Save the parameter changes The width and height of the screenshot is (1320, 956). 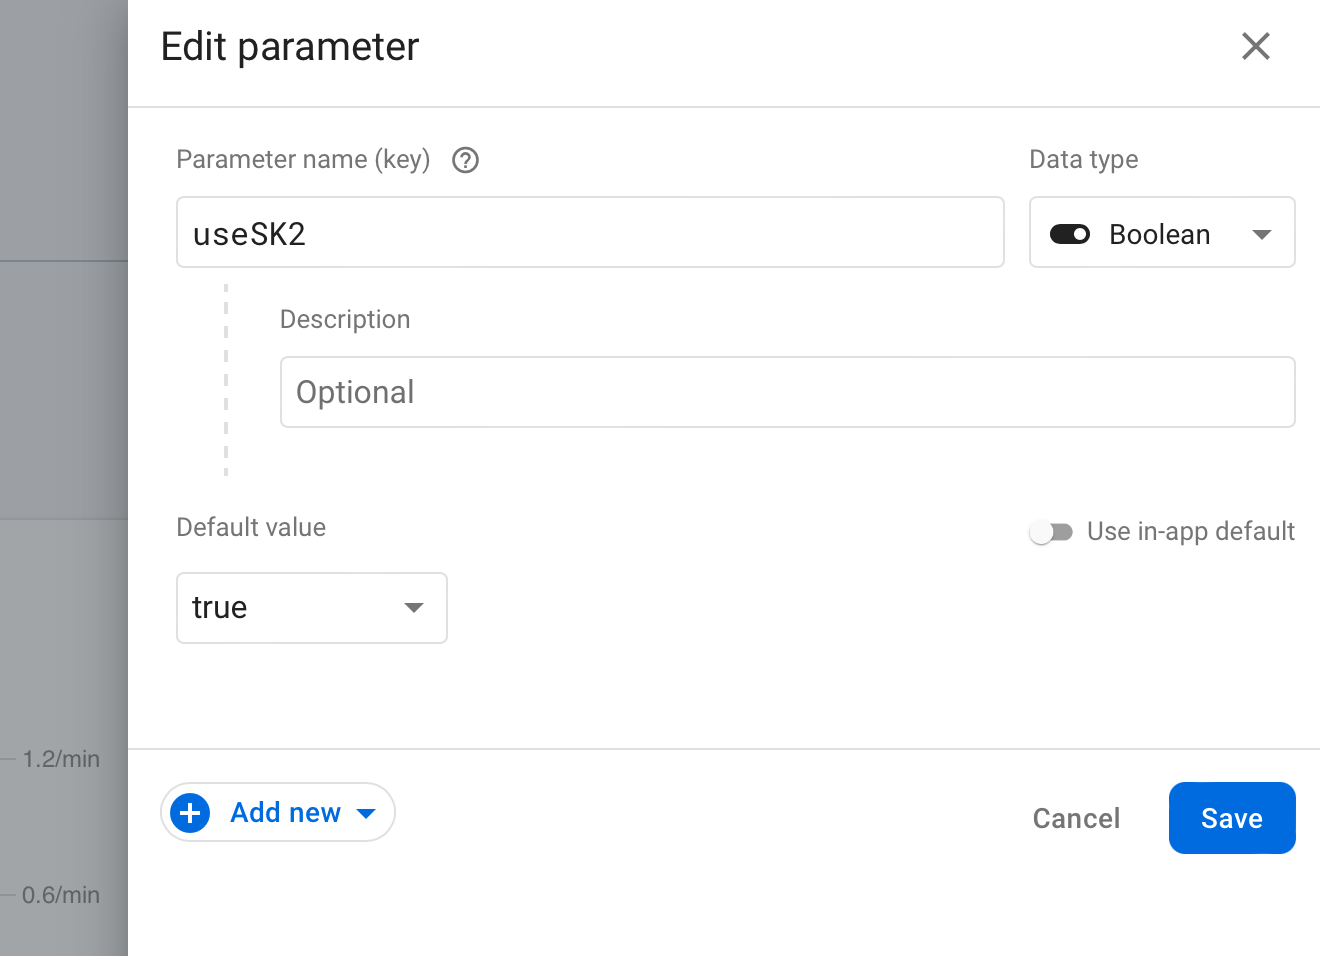pos(1232,818)
